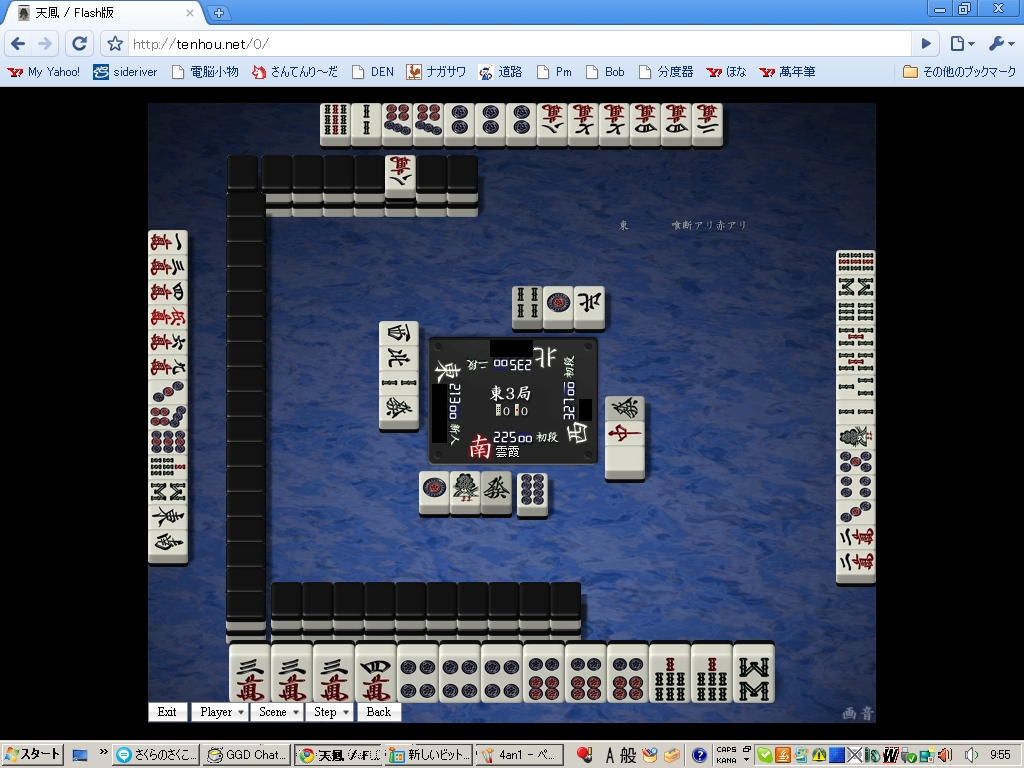The width and height of the screenshot is (1024, 768).
Task: Click the blue help question mark icon
Action: 699,756
